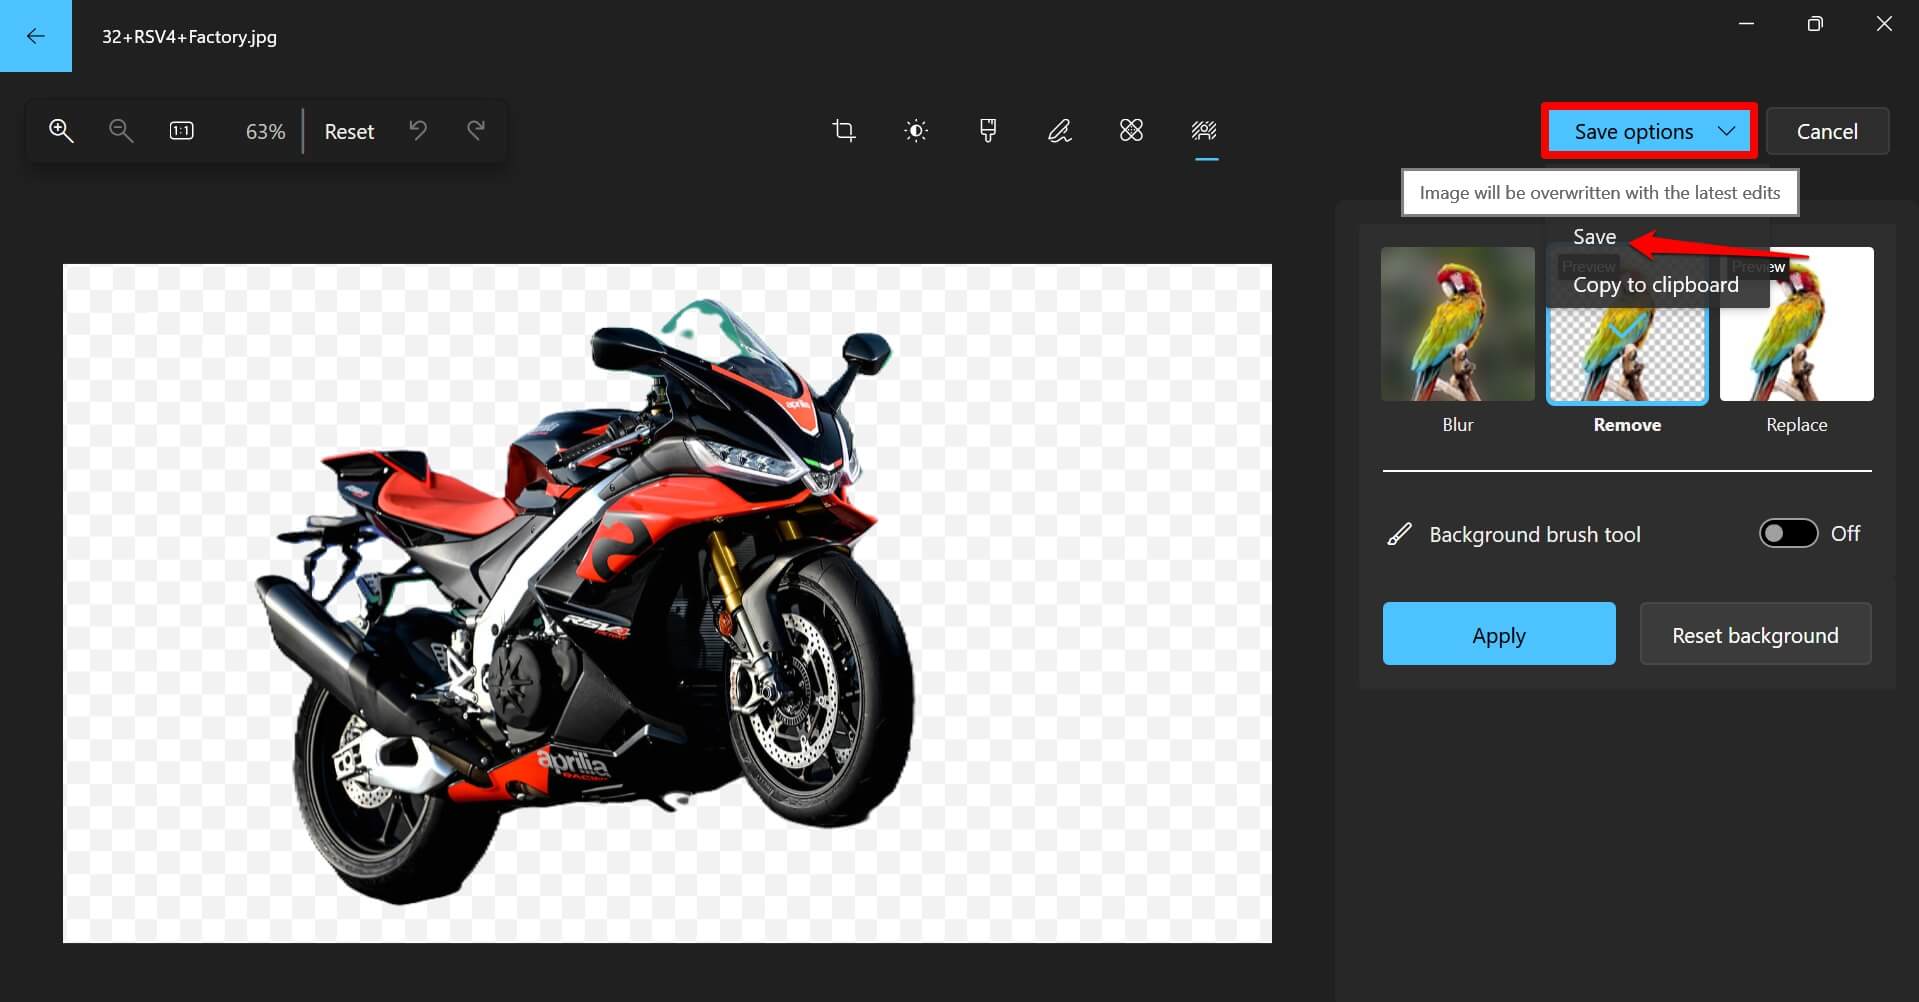Zoom in with the magnifier icon
1919x1002 pixels.
pos(61,131)
